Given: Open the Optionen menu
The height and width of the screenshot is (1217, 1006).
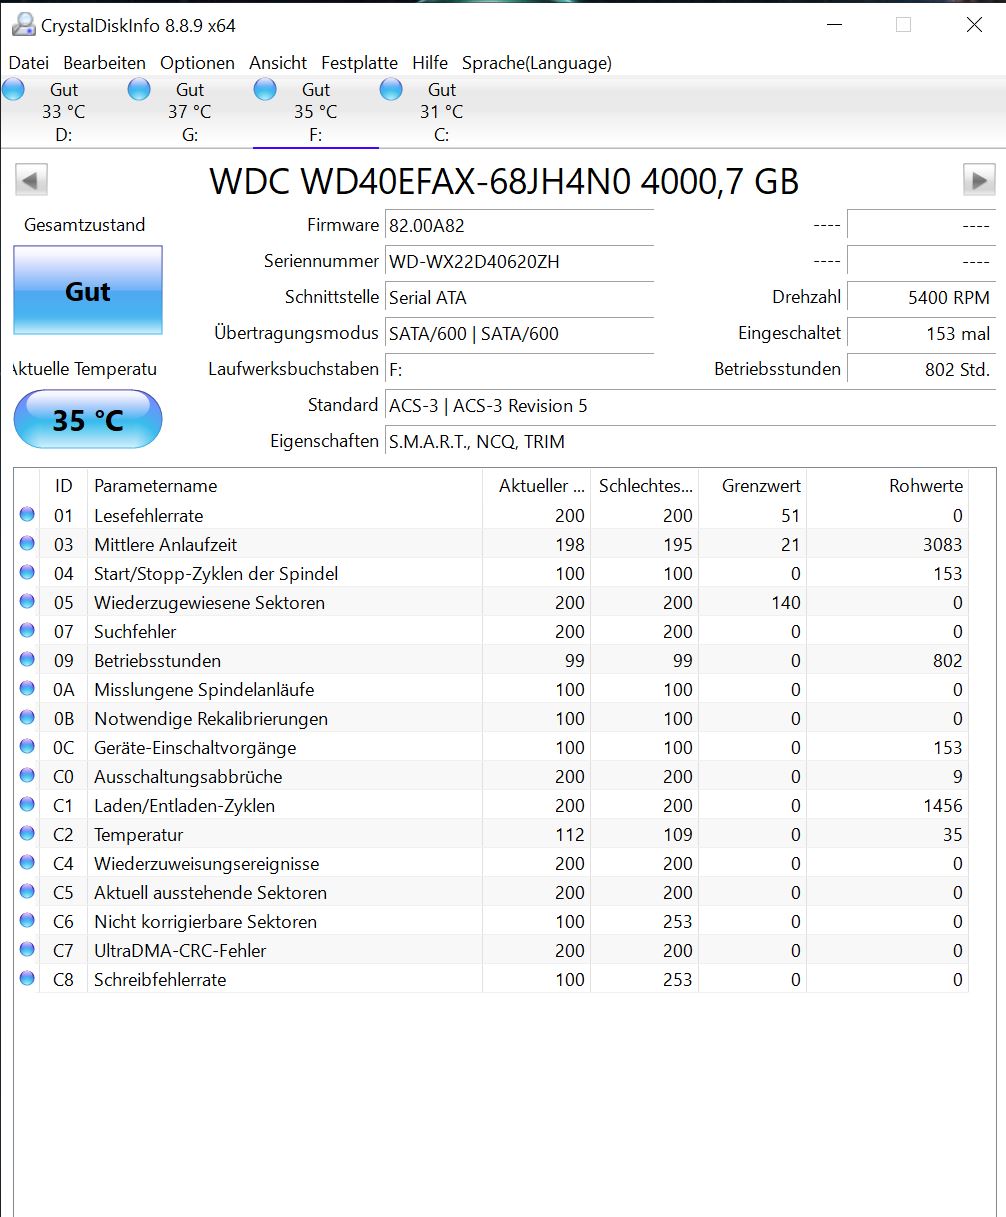Looking at the screenshot, I should point(198,63).
